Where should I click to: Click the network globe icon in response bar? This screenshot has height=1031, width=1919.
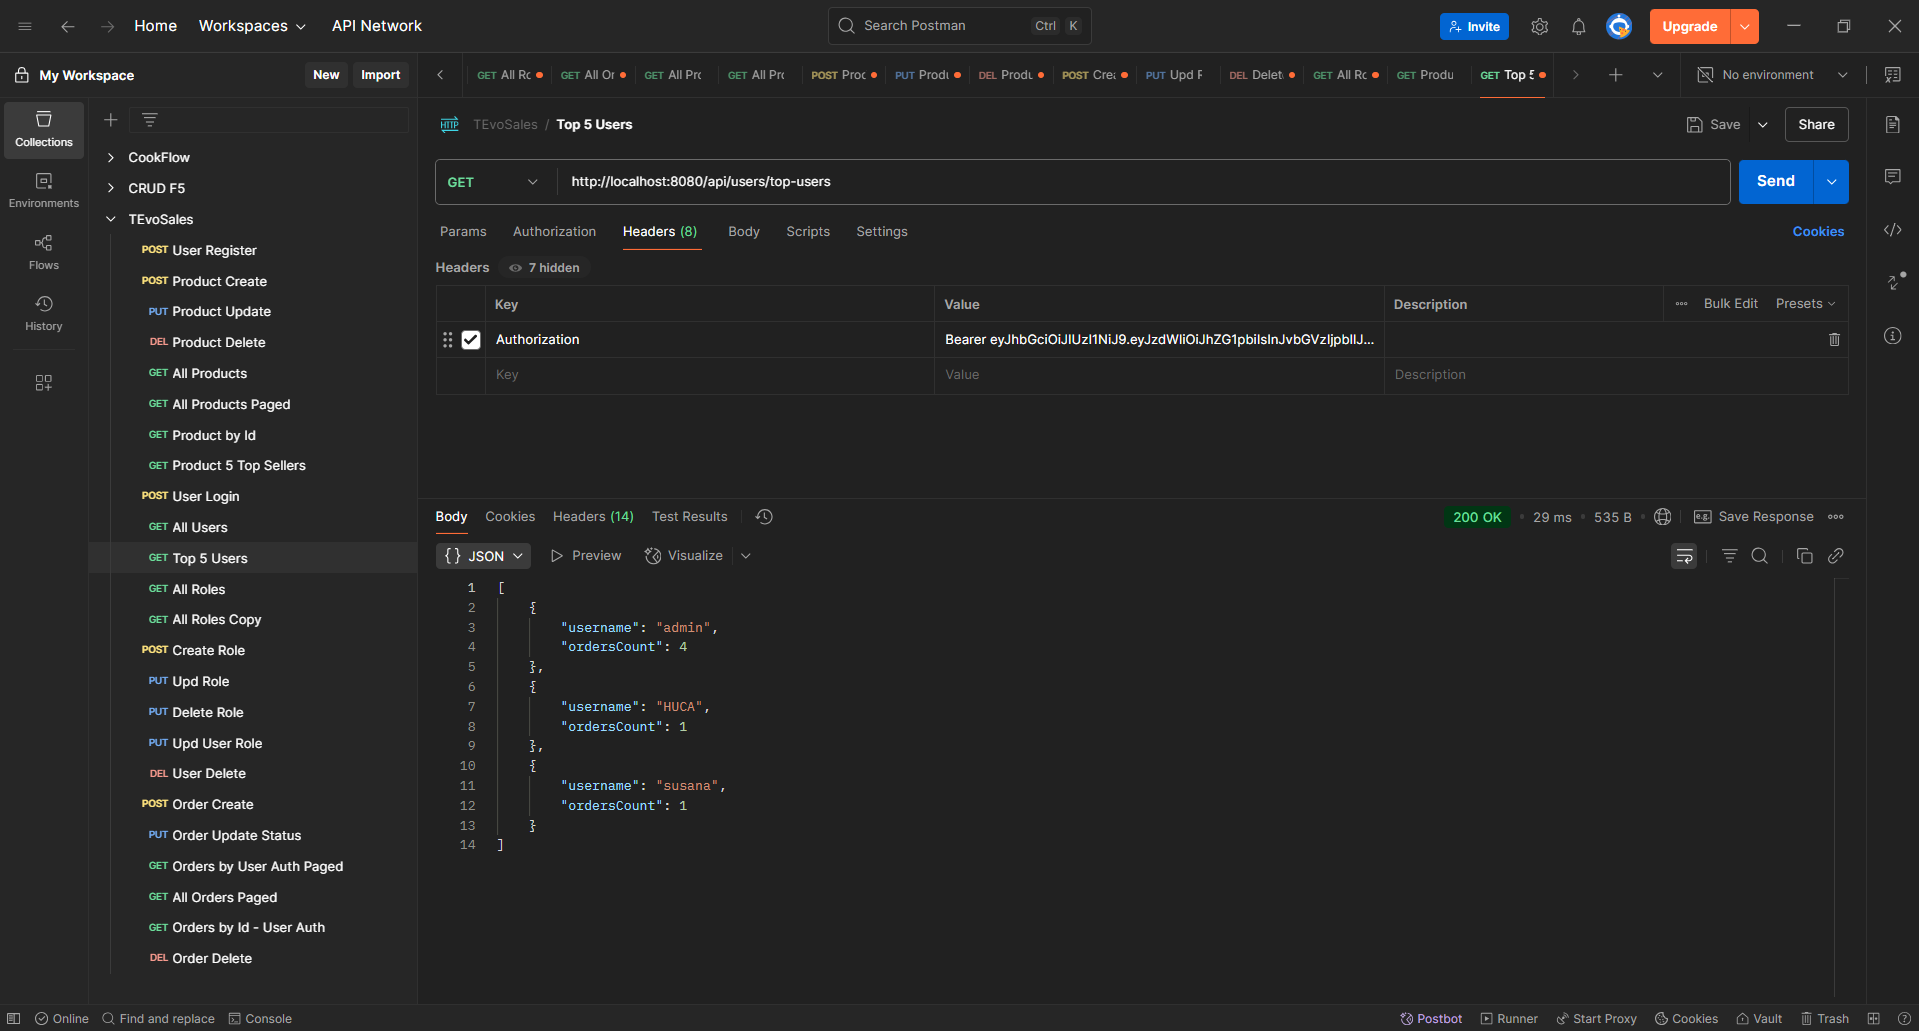pyautogui.click(x=1663, y=517)
